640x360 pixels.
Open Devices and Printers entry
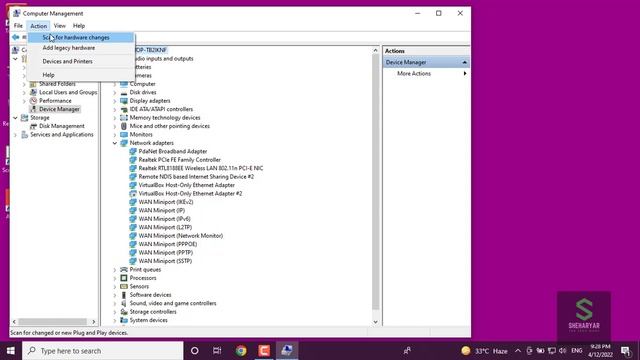tap(81, 61)
